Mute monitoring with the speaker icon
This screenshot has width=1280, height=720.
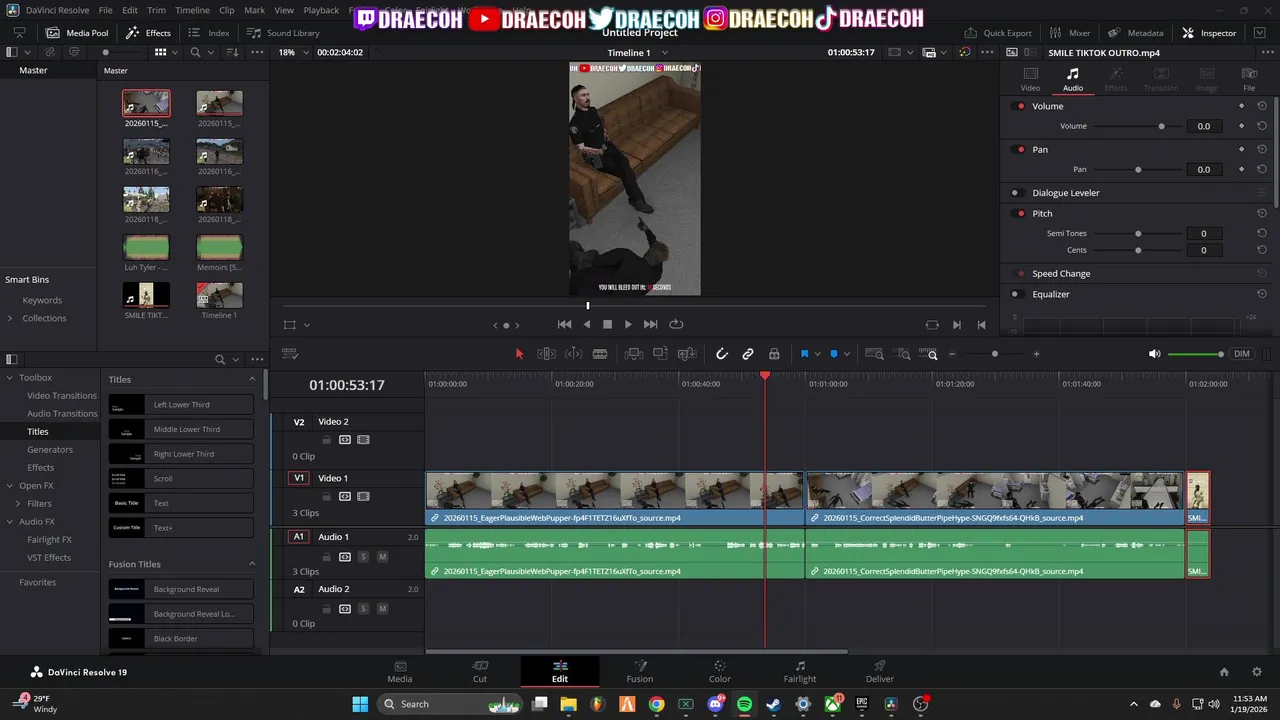coord(1155,354)
